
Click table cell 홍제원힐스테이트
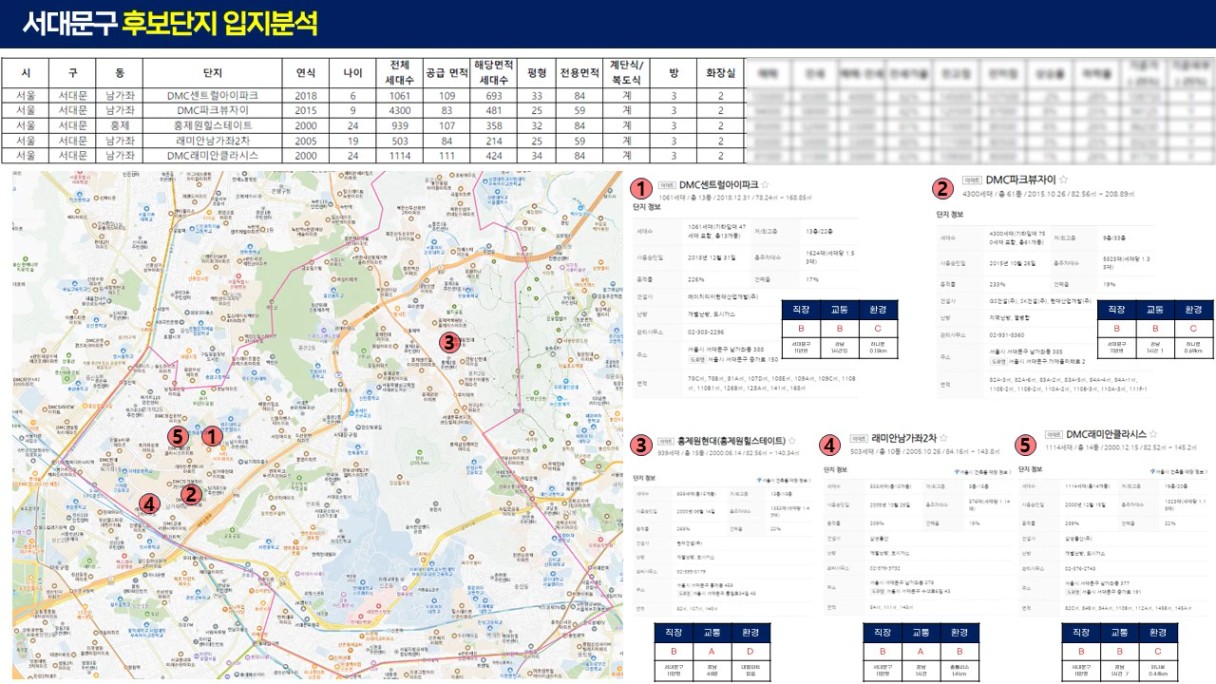[212, 125]
